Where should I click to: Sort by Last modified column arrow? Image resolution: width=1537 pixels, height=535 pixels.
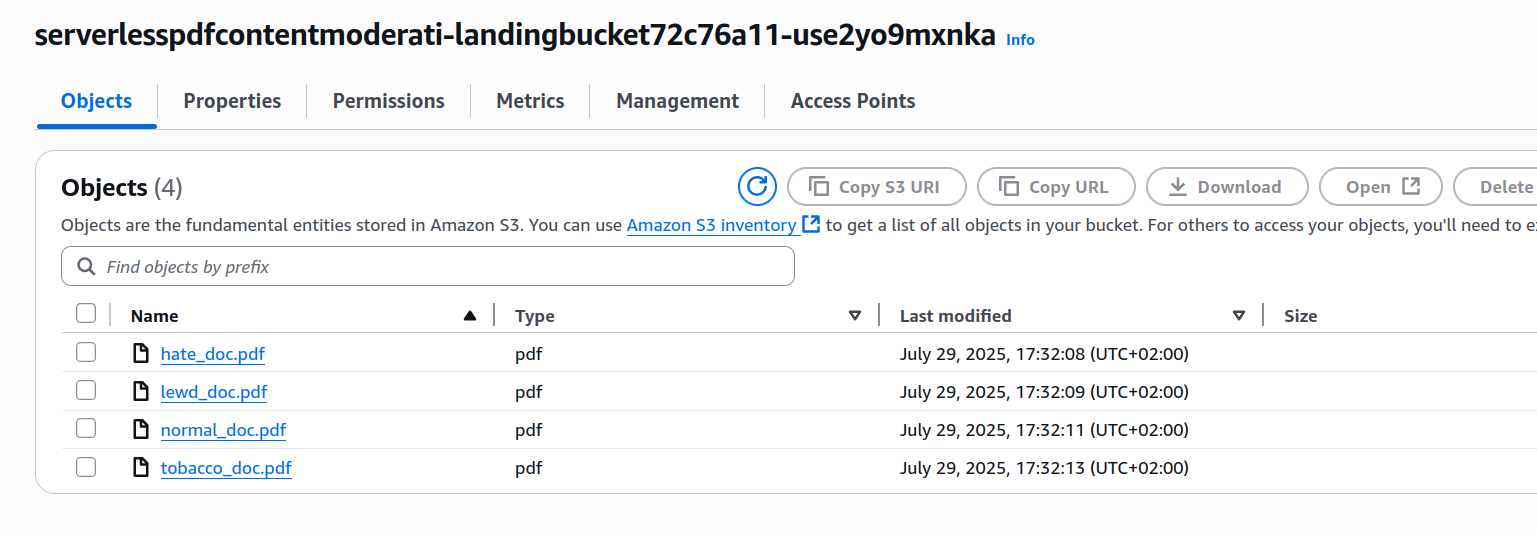[x=1239, y=316]
